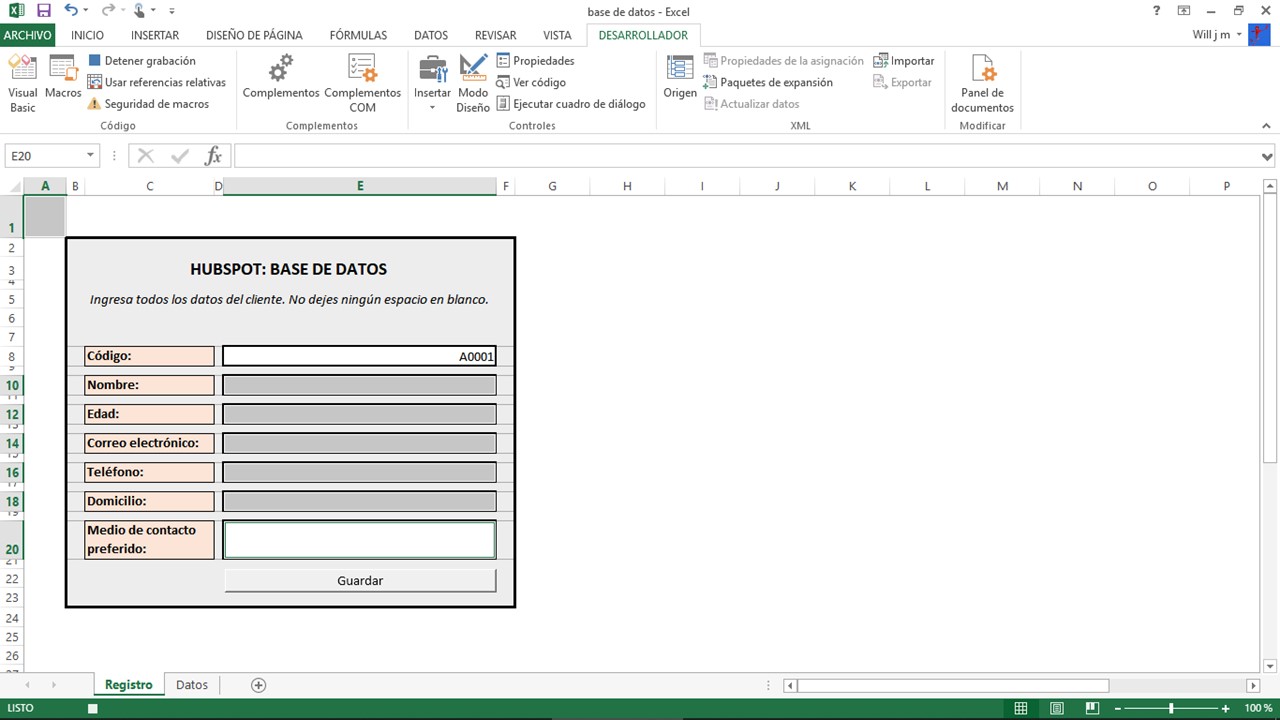The width and height of the screenshot is (1280, 720).
Task: Select the Domicilio input cell
Action: pos(360,501)
